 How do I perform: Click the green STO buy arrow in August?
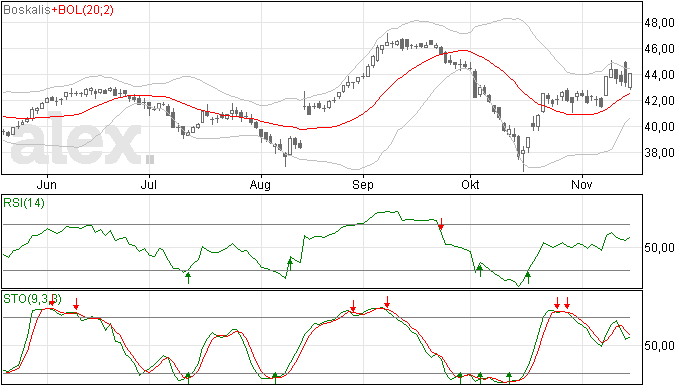[x=275, y=378]
